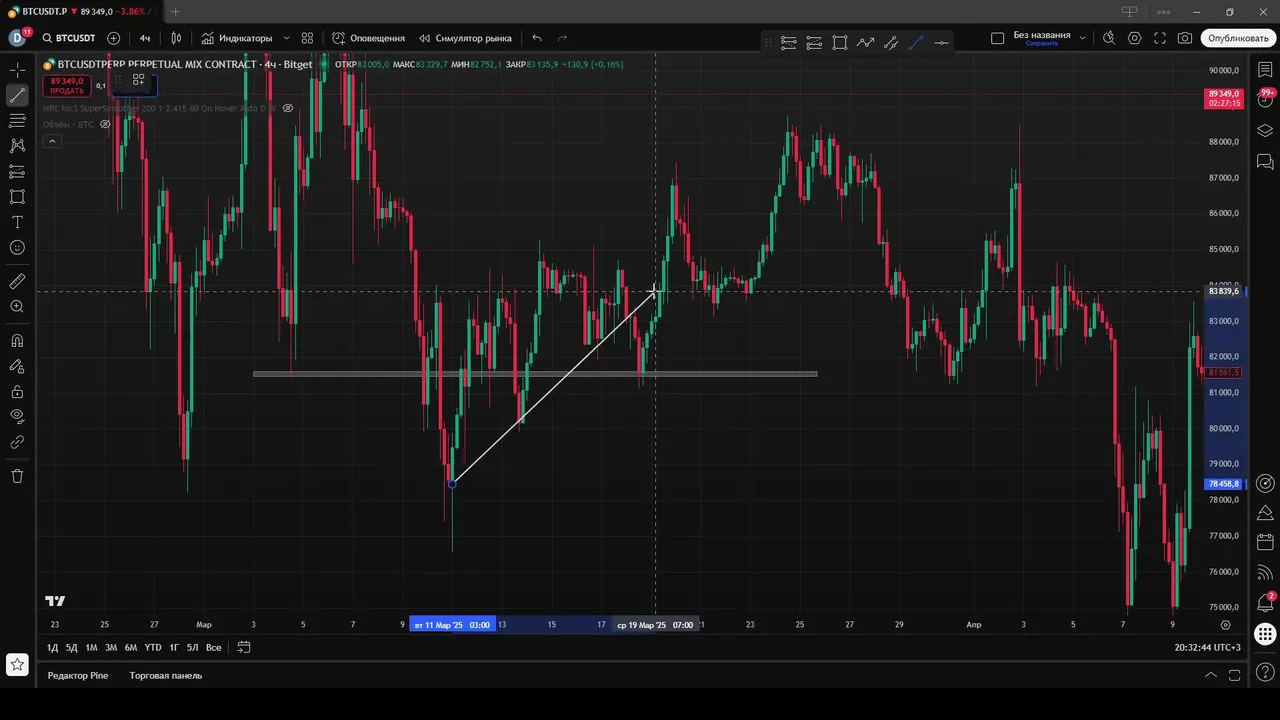Open the Редактор Pine tab
1280x720 pixels.
tap(78, 675)
